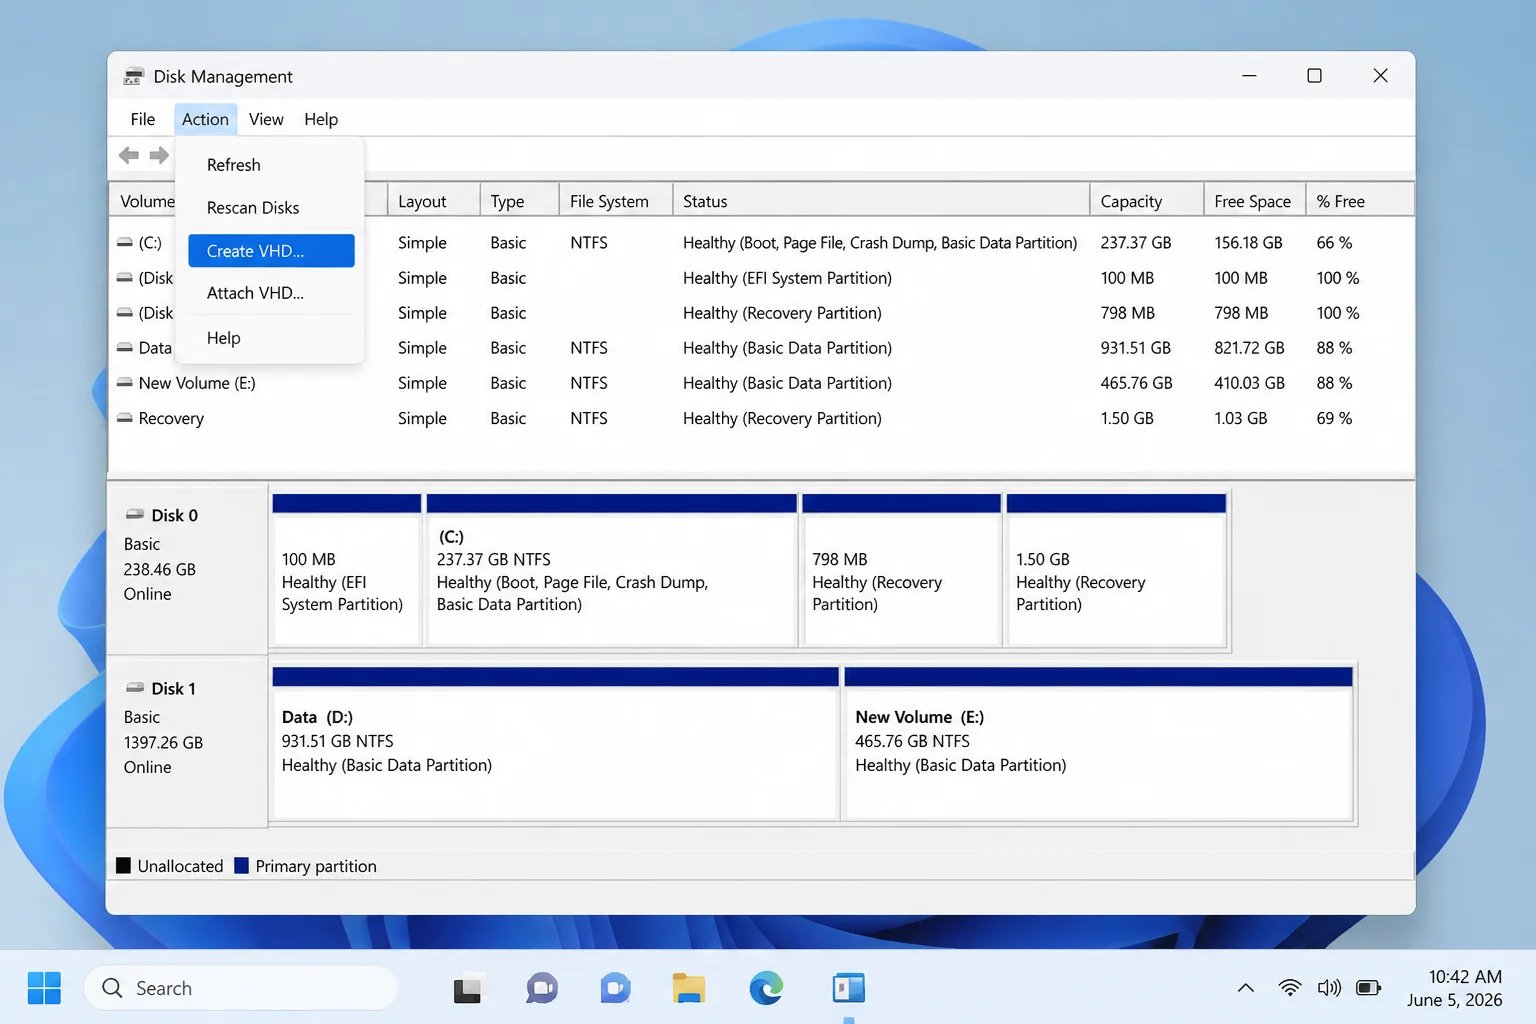
Task: Sort by the File System column header
Action: 616,201
